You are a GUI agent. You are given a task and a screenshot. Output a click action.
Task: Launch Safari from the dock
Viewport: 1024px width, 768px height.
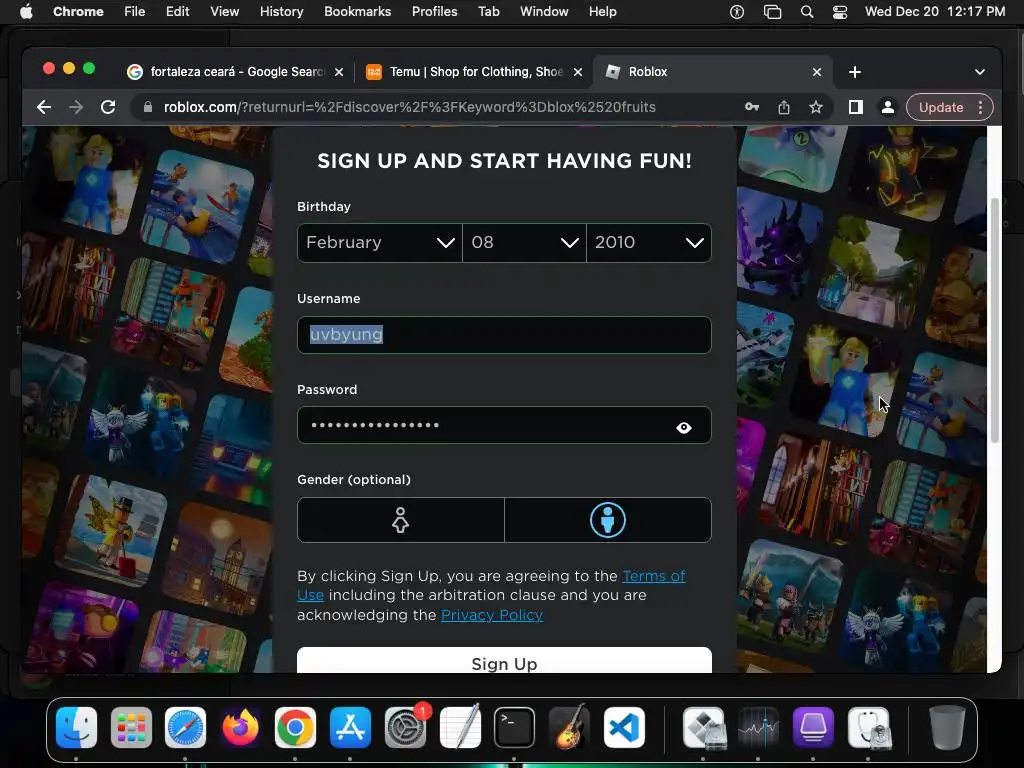185,727
